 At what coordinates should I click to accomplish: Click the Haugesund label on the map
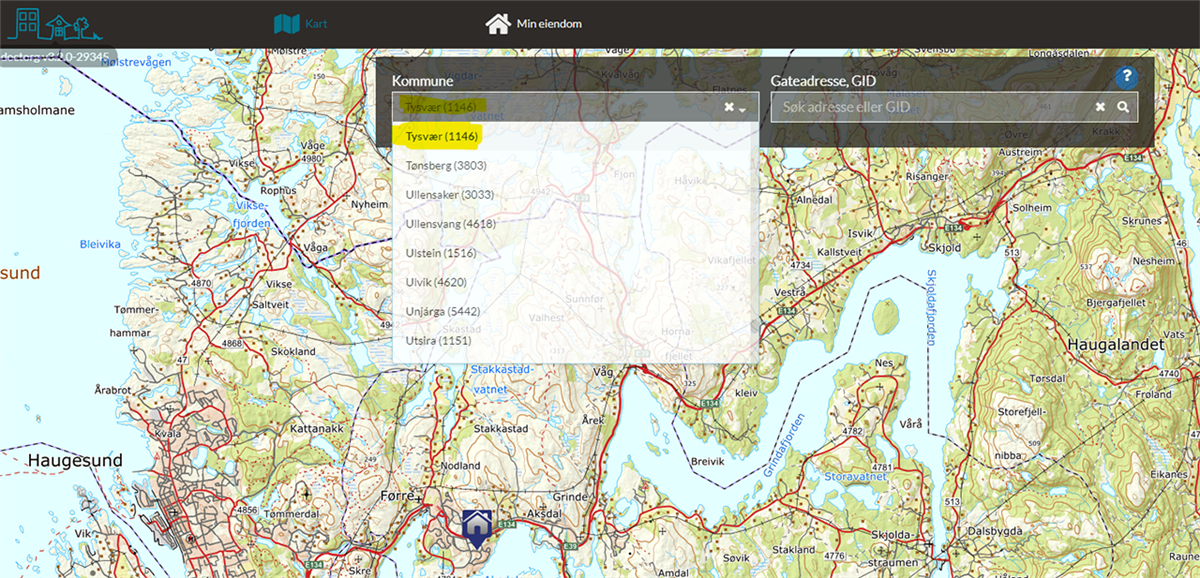[x=75, y=460]
